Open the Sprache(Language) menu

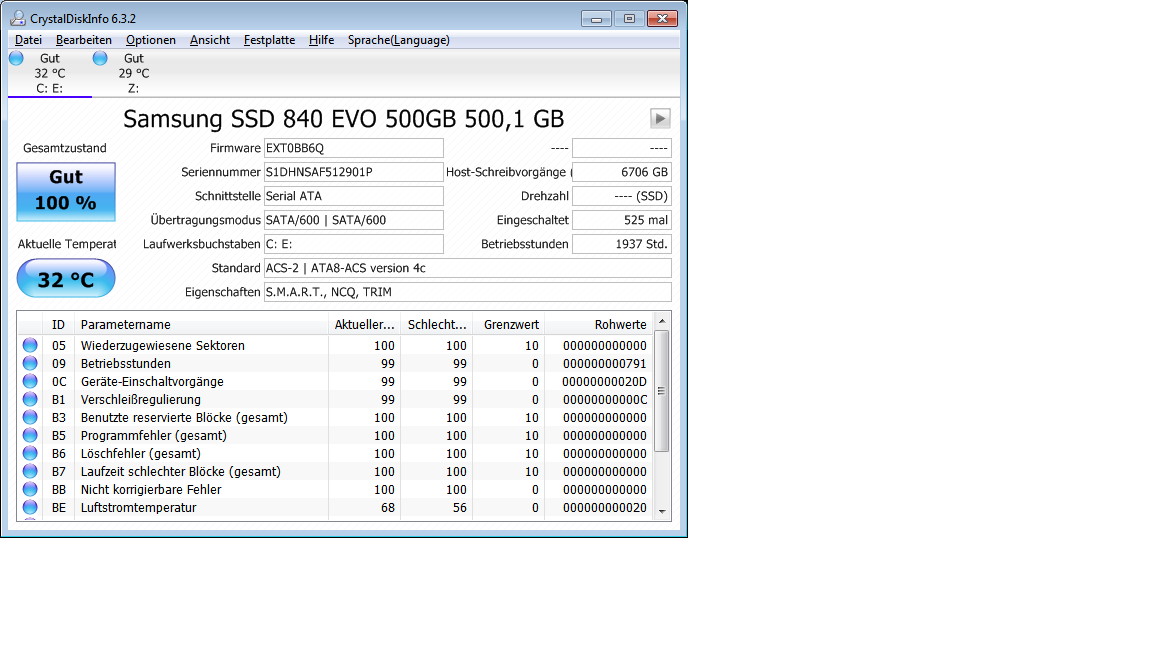399,40
